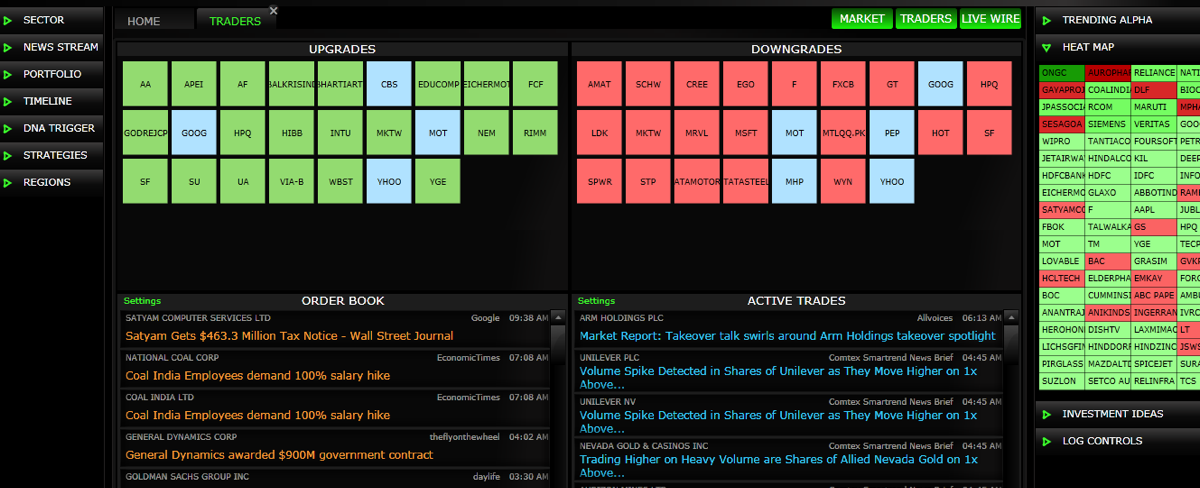Open the Arm Holdings takeover Market Report headline
This screenshot has height=488, width=1200.
click(x=788, y=336)
